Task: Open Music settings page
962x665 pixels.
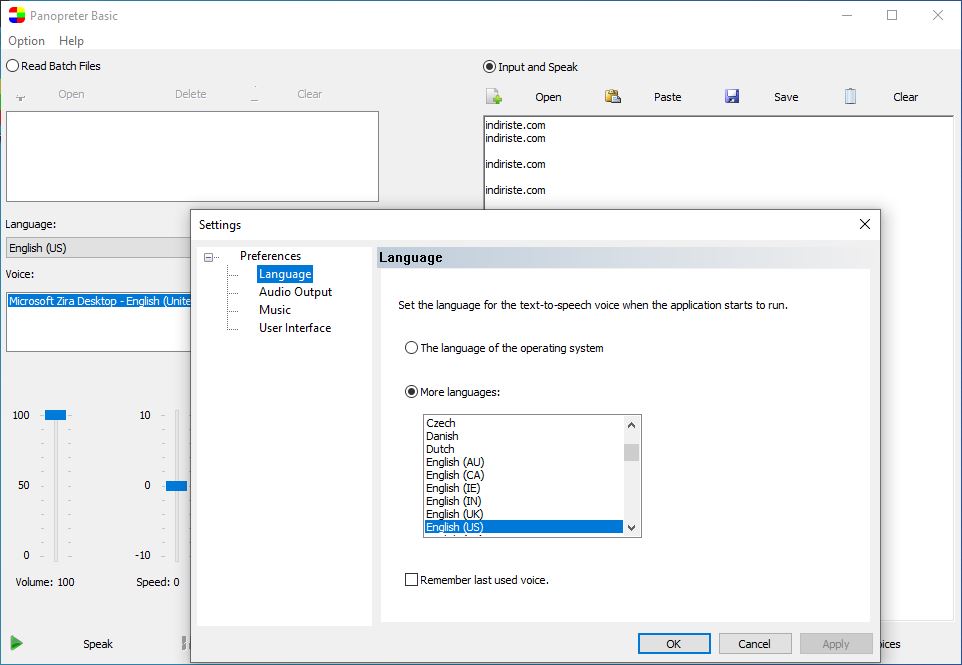Action: click(x=275, y=310)
